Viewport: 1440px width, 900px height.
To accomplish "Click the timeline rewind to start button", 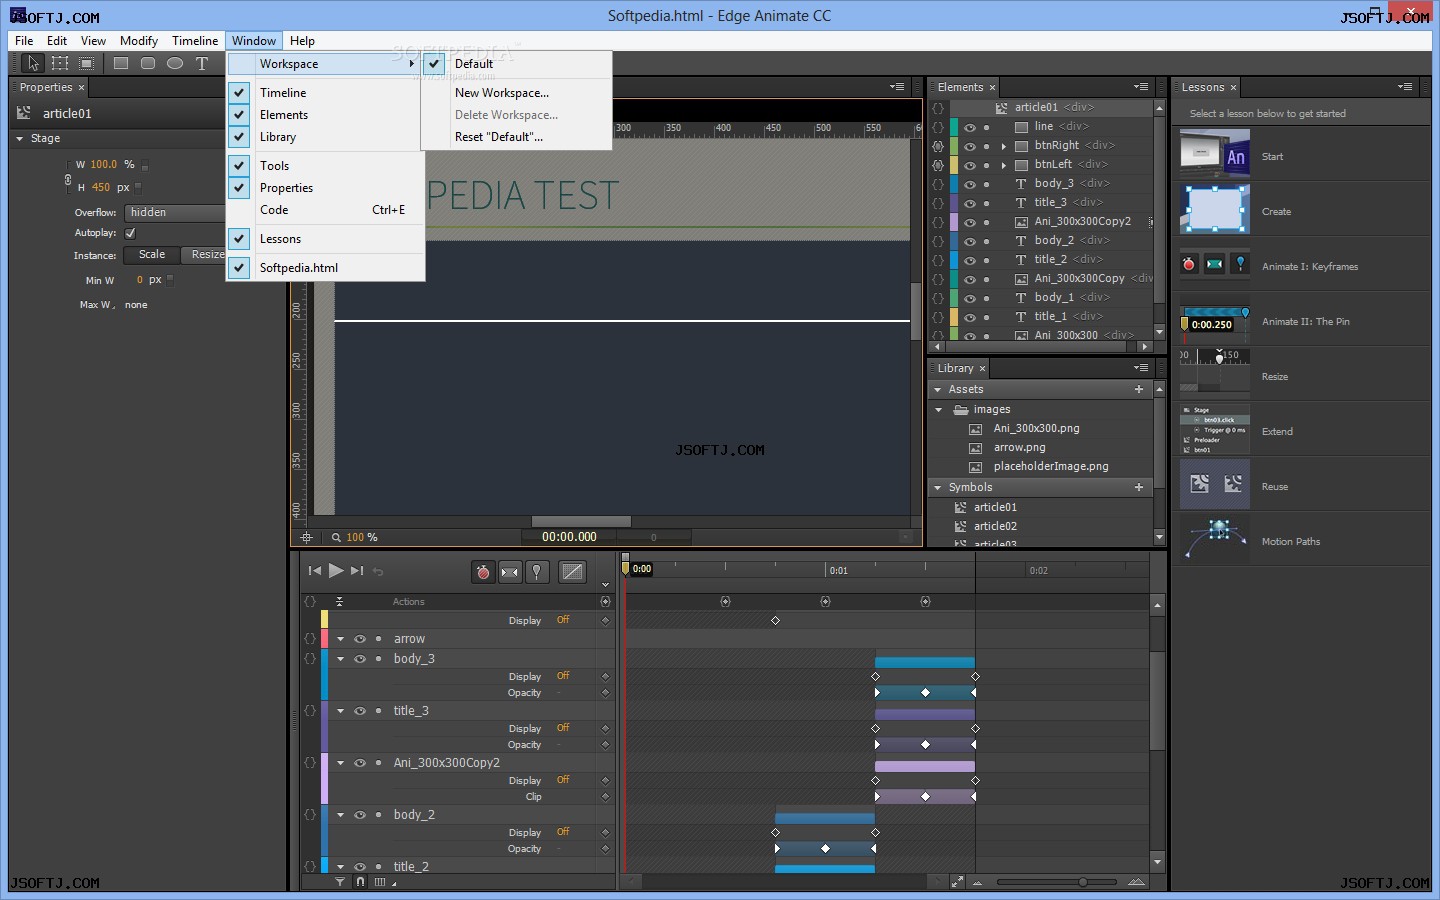I will [x=314, y=571].
